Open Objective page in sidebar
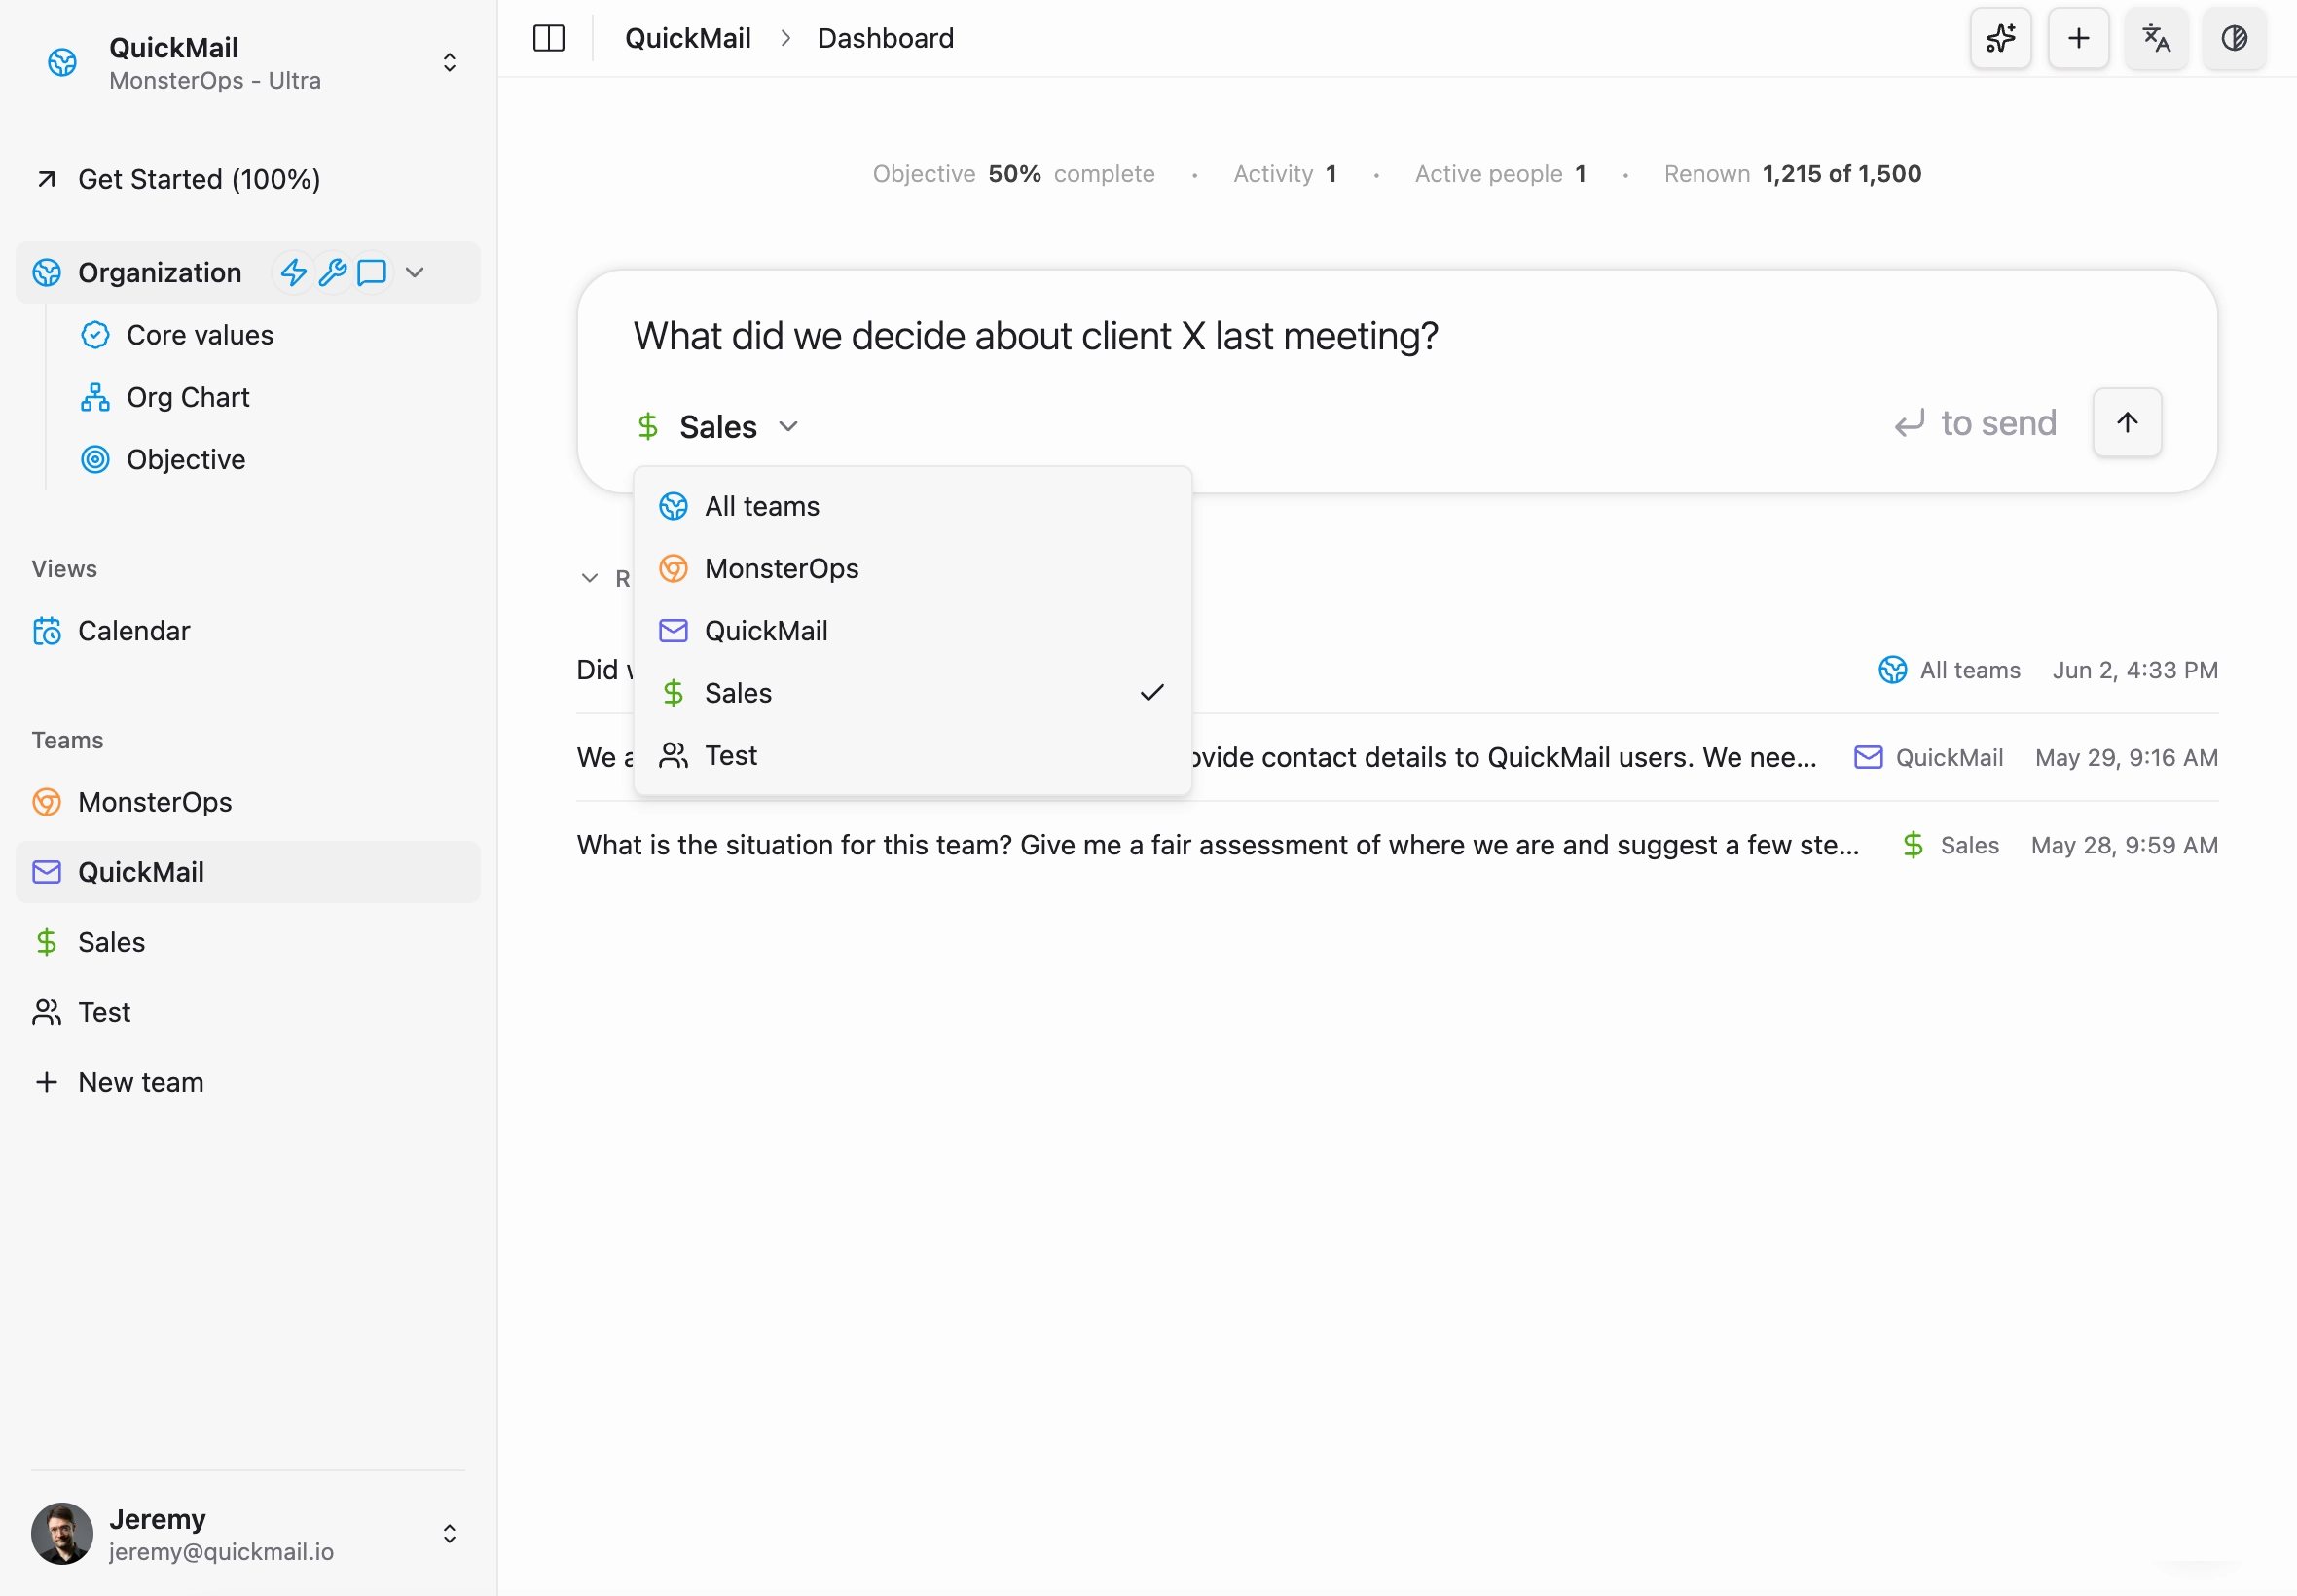The width and height of the screenshot is (2297, 1596). point(186,459)
